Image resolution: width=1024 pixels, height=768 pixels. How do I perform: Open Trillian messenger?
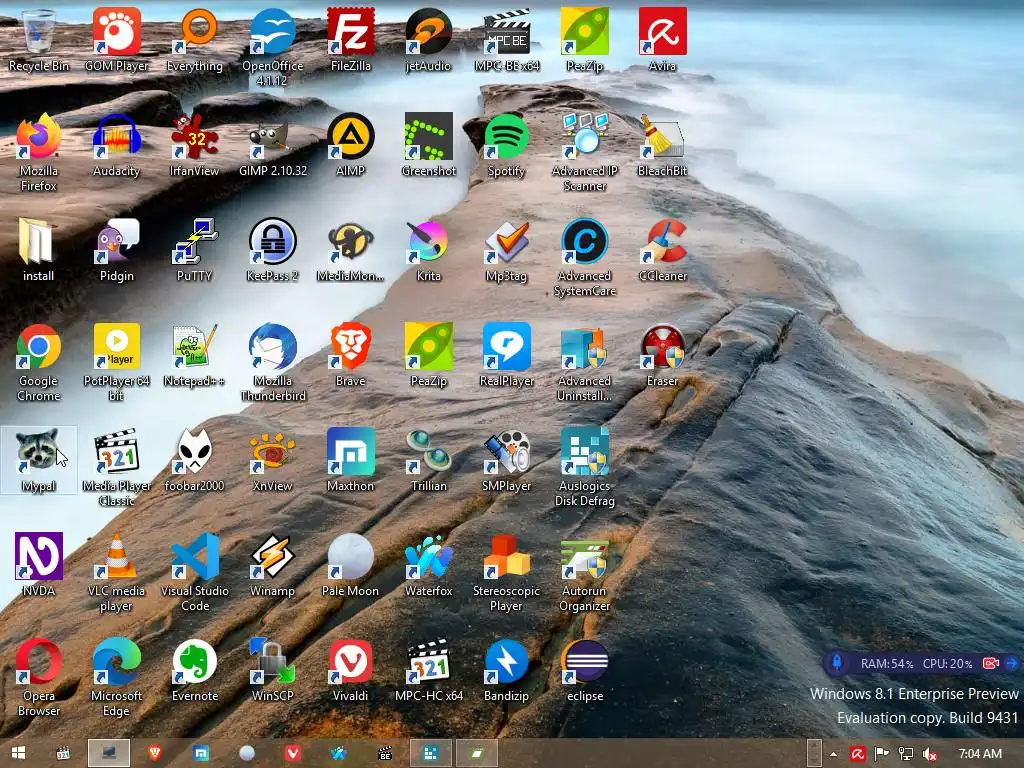tap(428, 460)
